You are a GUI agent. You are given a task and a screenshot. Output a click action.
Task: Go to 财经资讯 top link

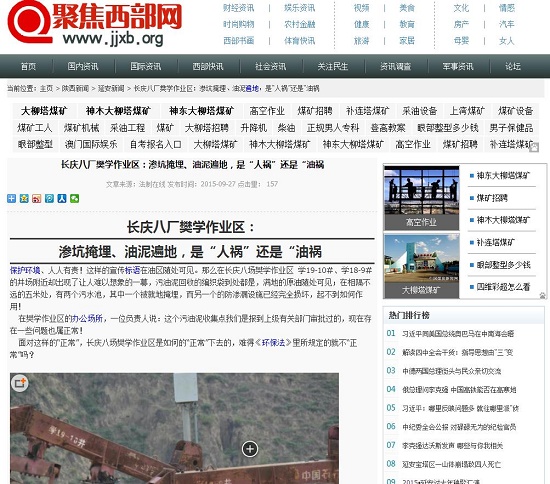coord(239,8)
